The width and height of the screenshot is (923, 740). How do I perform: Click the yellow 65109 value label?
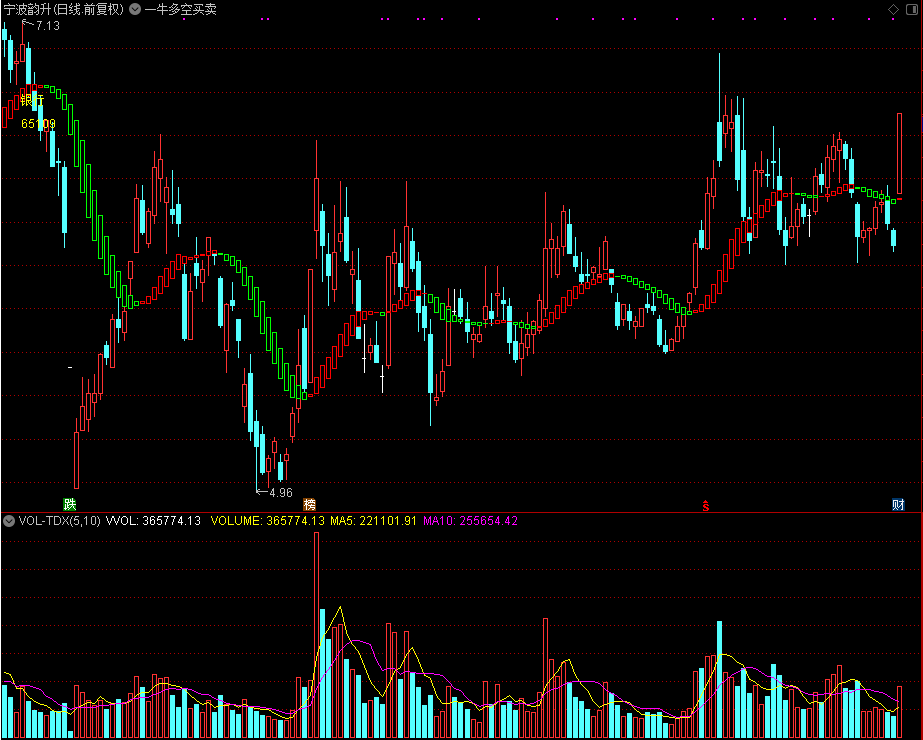pyautogui.click(x=38, y=124)
